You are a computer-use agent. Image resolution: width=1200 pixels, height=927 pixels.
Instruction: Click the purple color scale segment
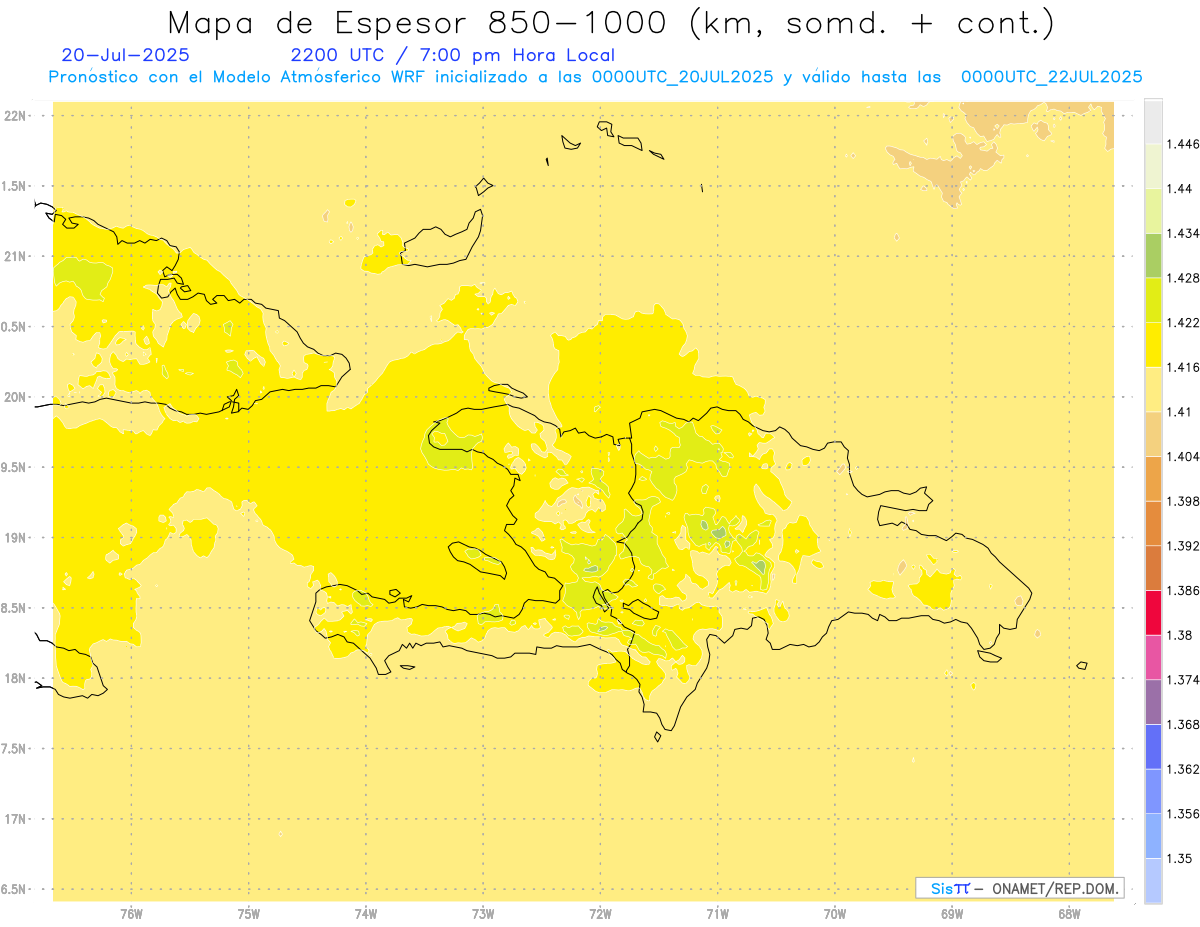point(1153,701)
